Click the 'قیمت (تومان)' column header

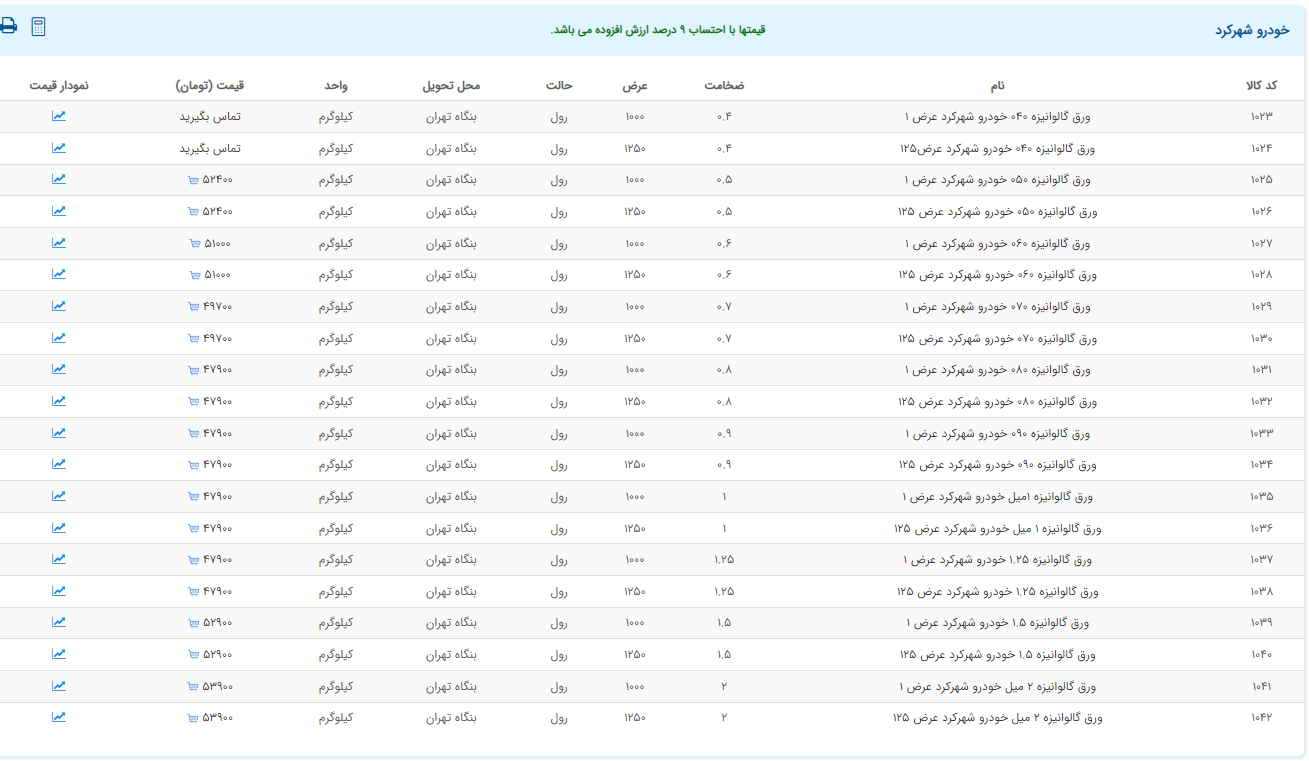coord(210,86)
